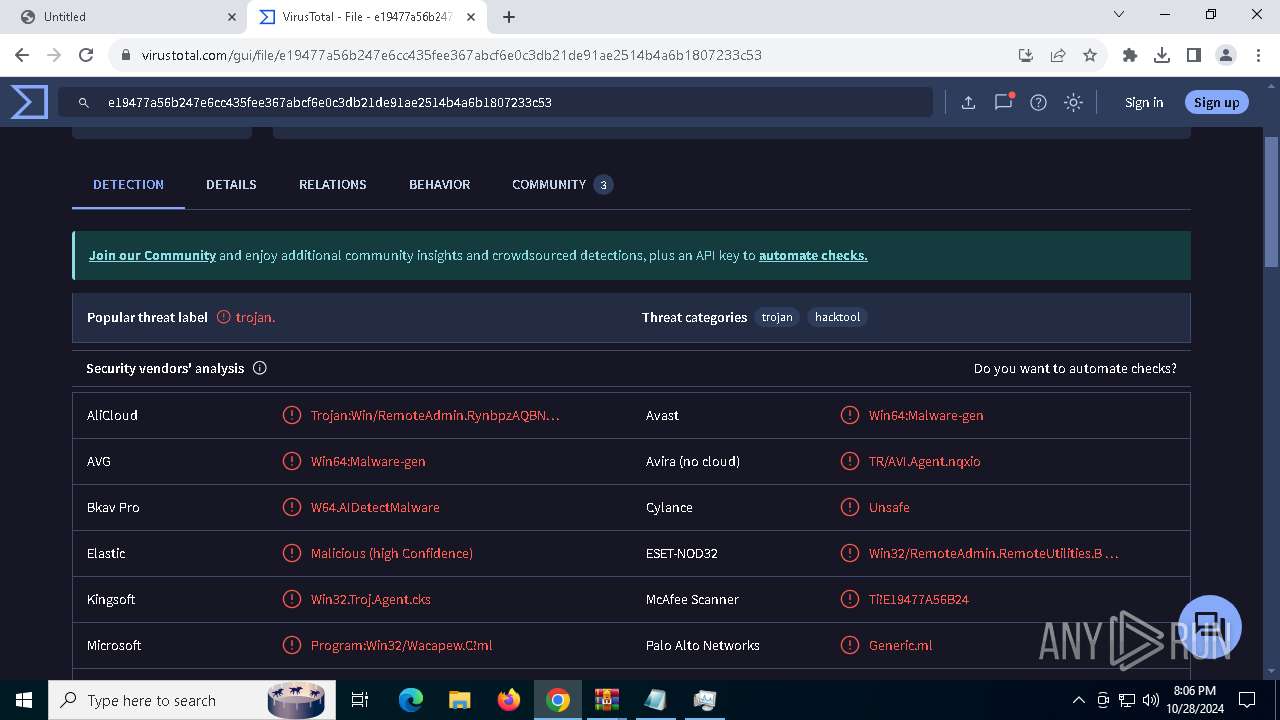1280x720 pixels.
Task: Click the alert icon in AliCloud row
Action: click(x=291, y=415)
